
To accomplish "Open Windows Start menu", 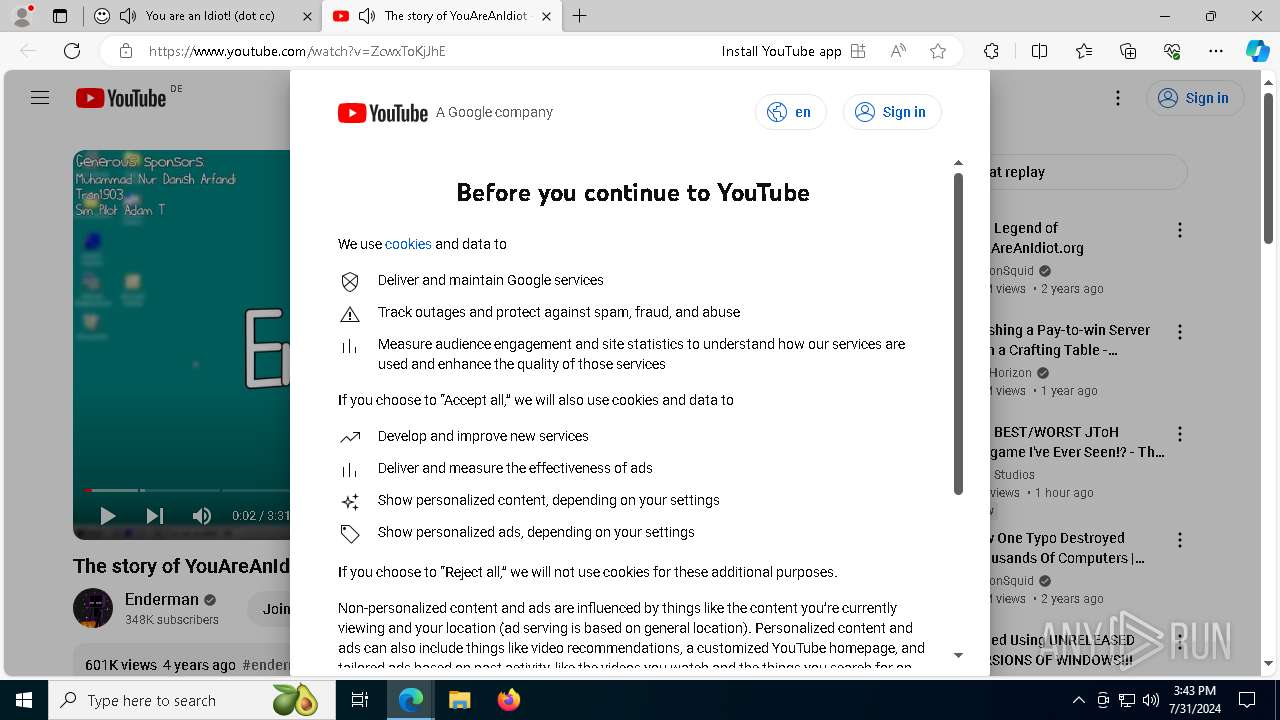I will (x=24, y=700).
